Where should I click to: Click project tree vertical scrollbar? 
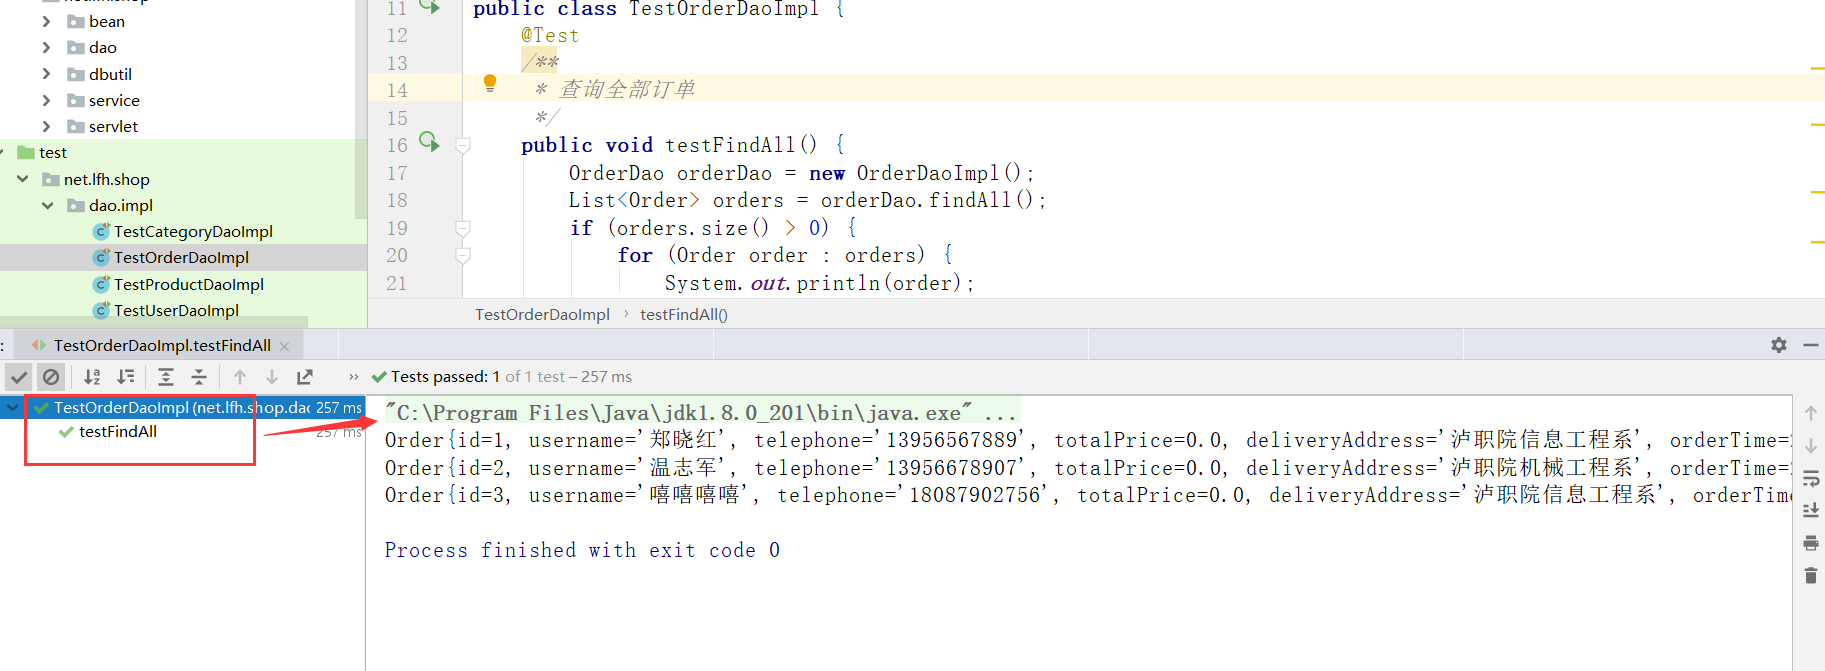point(361,110)
